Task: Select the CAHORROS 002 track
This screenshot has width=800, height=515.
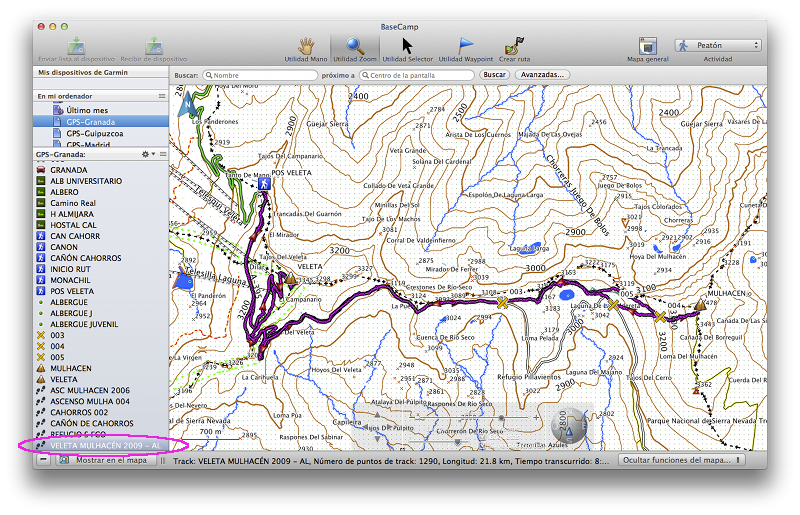Action: click(x=101, y=412)
